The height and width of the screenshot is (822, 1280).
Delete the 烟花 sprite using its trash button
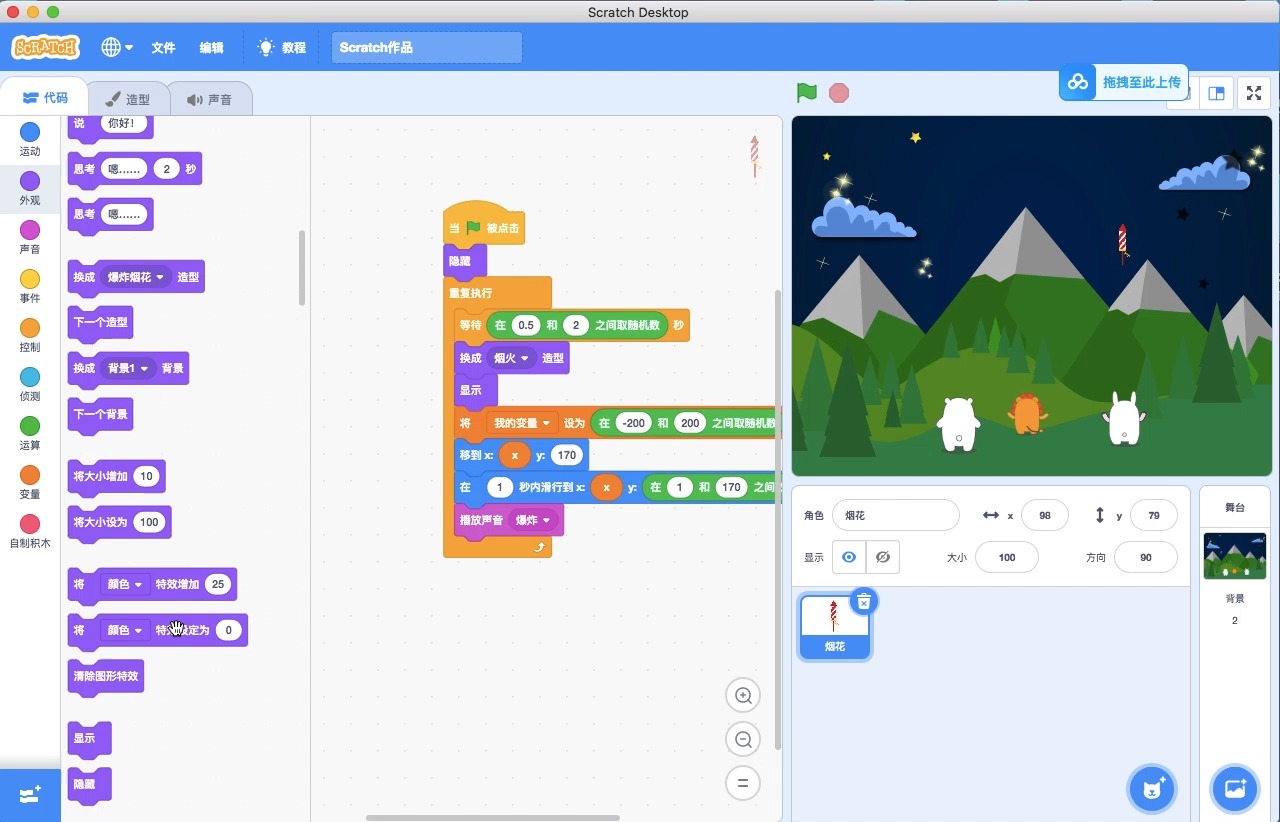[863, 602]
